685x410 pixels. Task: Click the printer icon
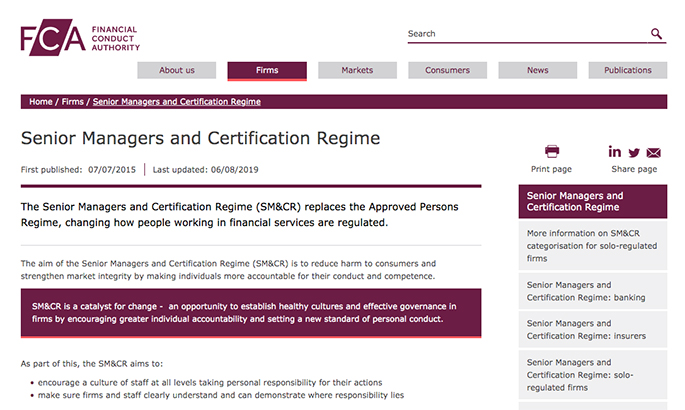coord(552,151)
